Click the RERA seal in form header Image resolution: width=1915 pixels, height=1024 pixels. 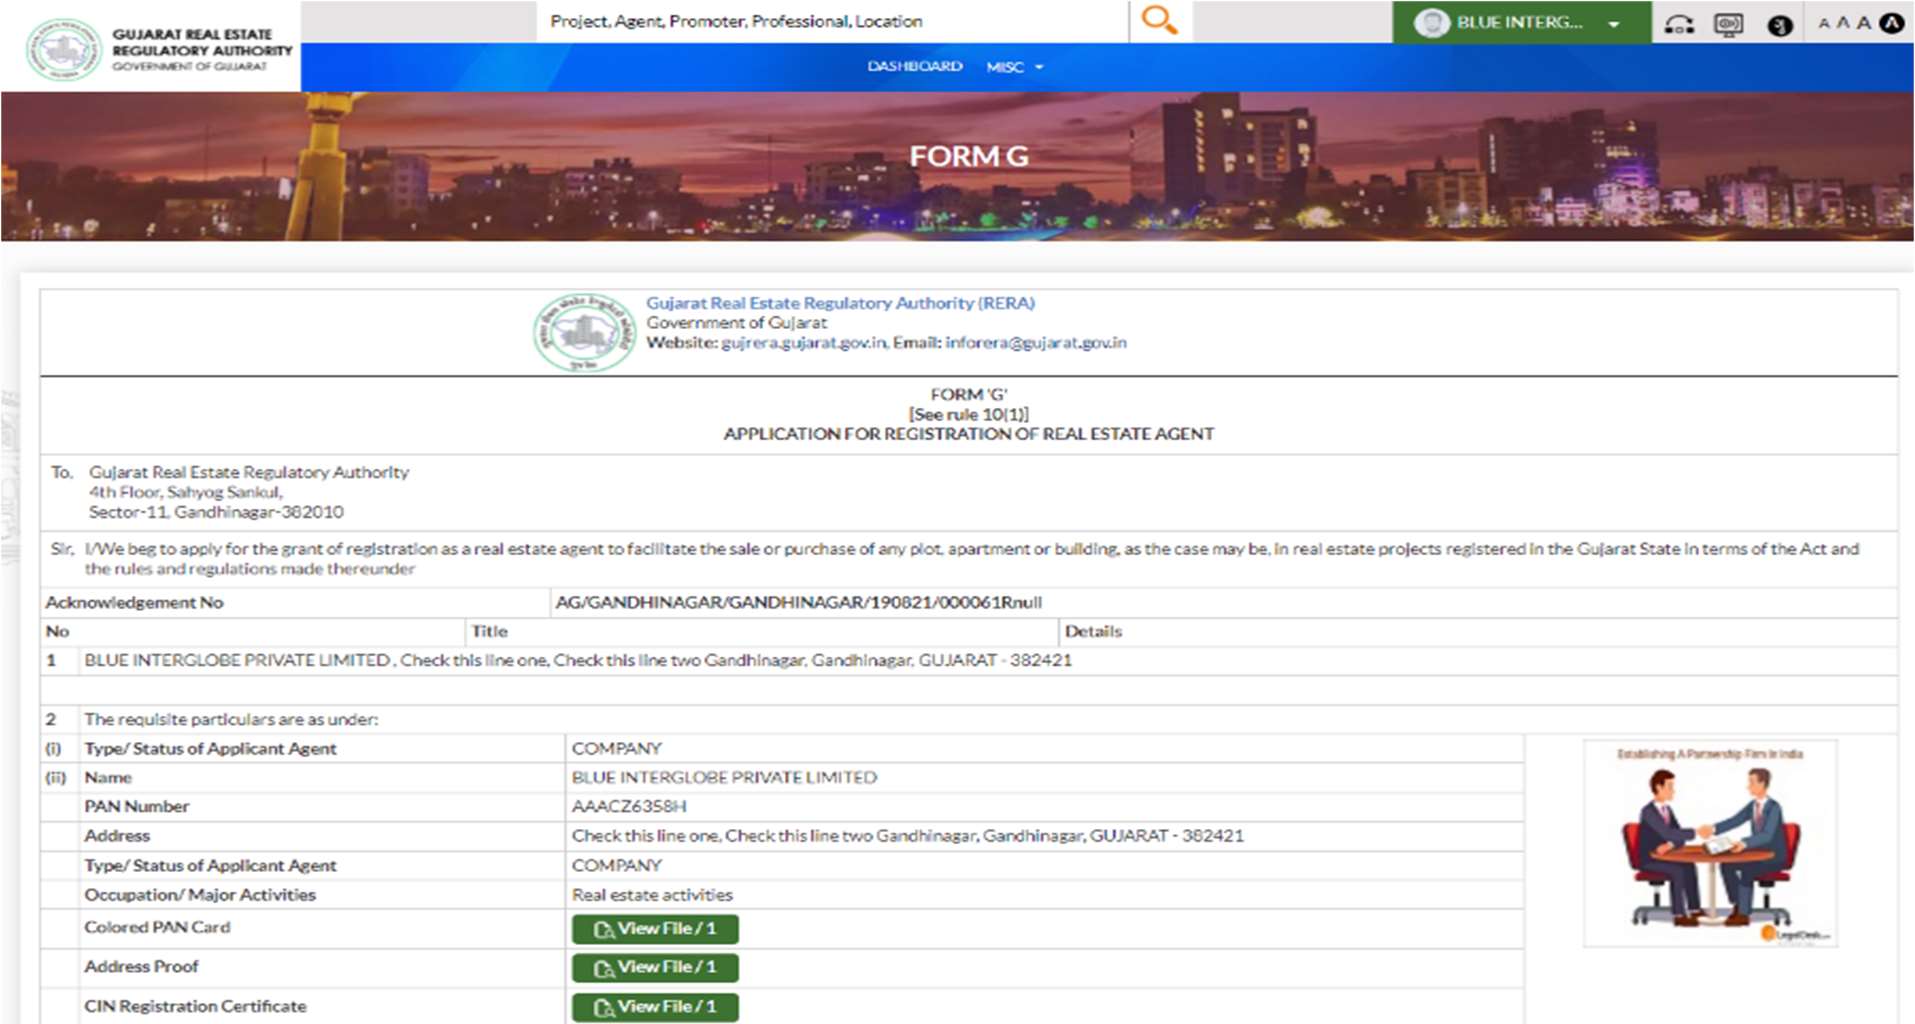click(x=584, y=332)
